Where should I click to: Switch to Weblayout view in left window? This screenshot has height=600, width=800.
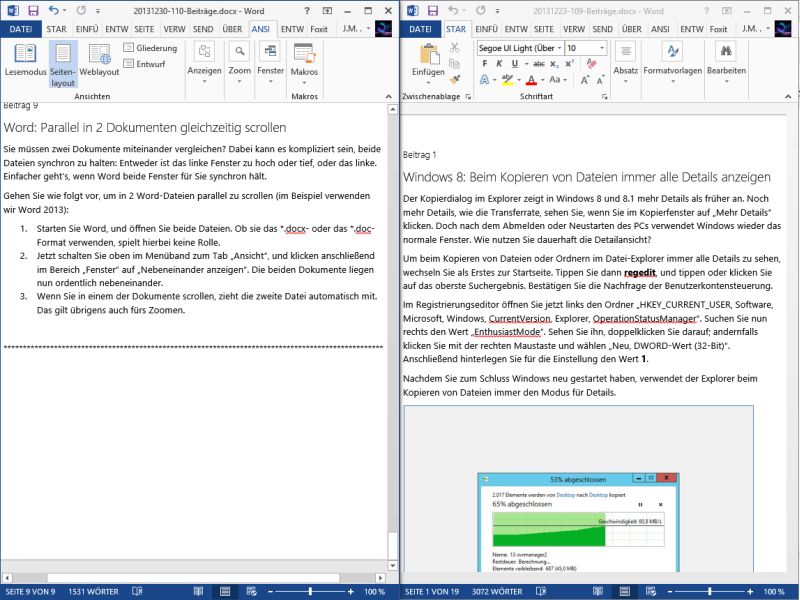click(x=99, y=60)
